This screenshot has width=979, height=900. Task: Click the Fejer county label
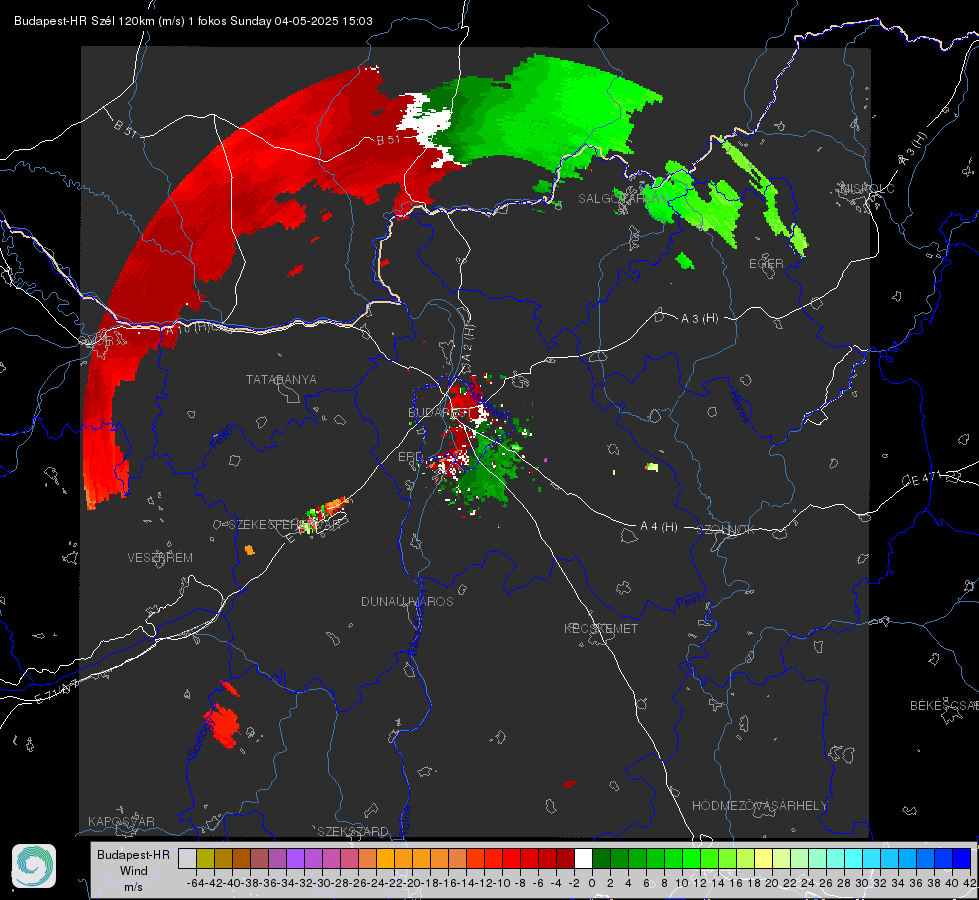tap(224, 437)
